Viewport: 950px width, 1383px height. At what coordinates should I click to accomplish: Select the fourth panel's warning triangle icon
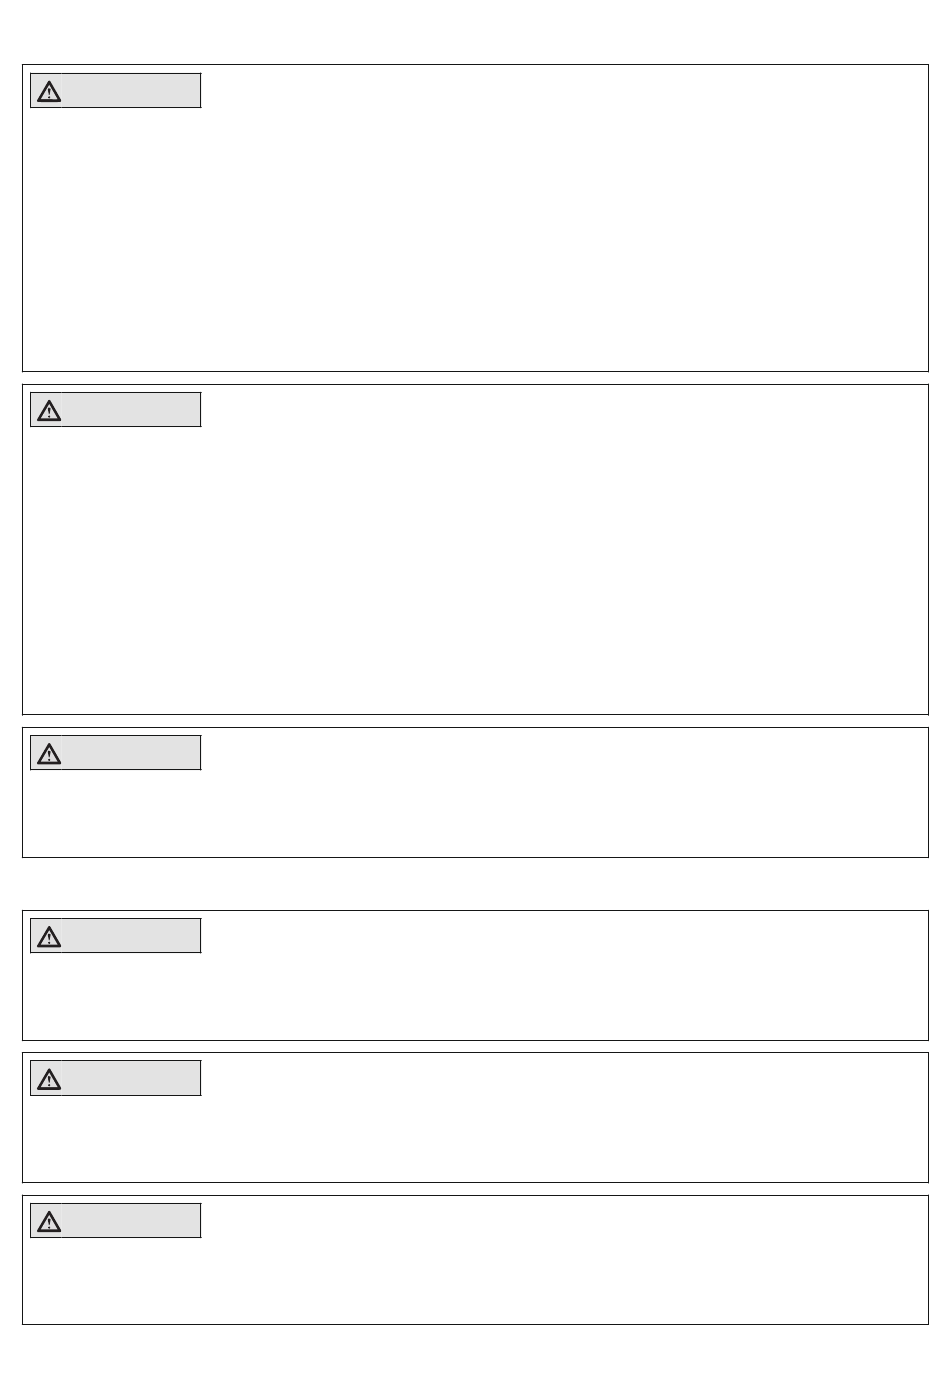49,936
